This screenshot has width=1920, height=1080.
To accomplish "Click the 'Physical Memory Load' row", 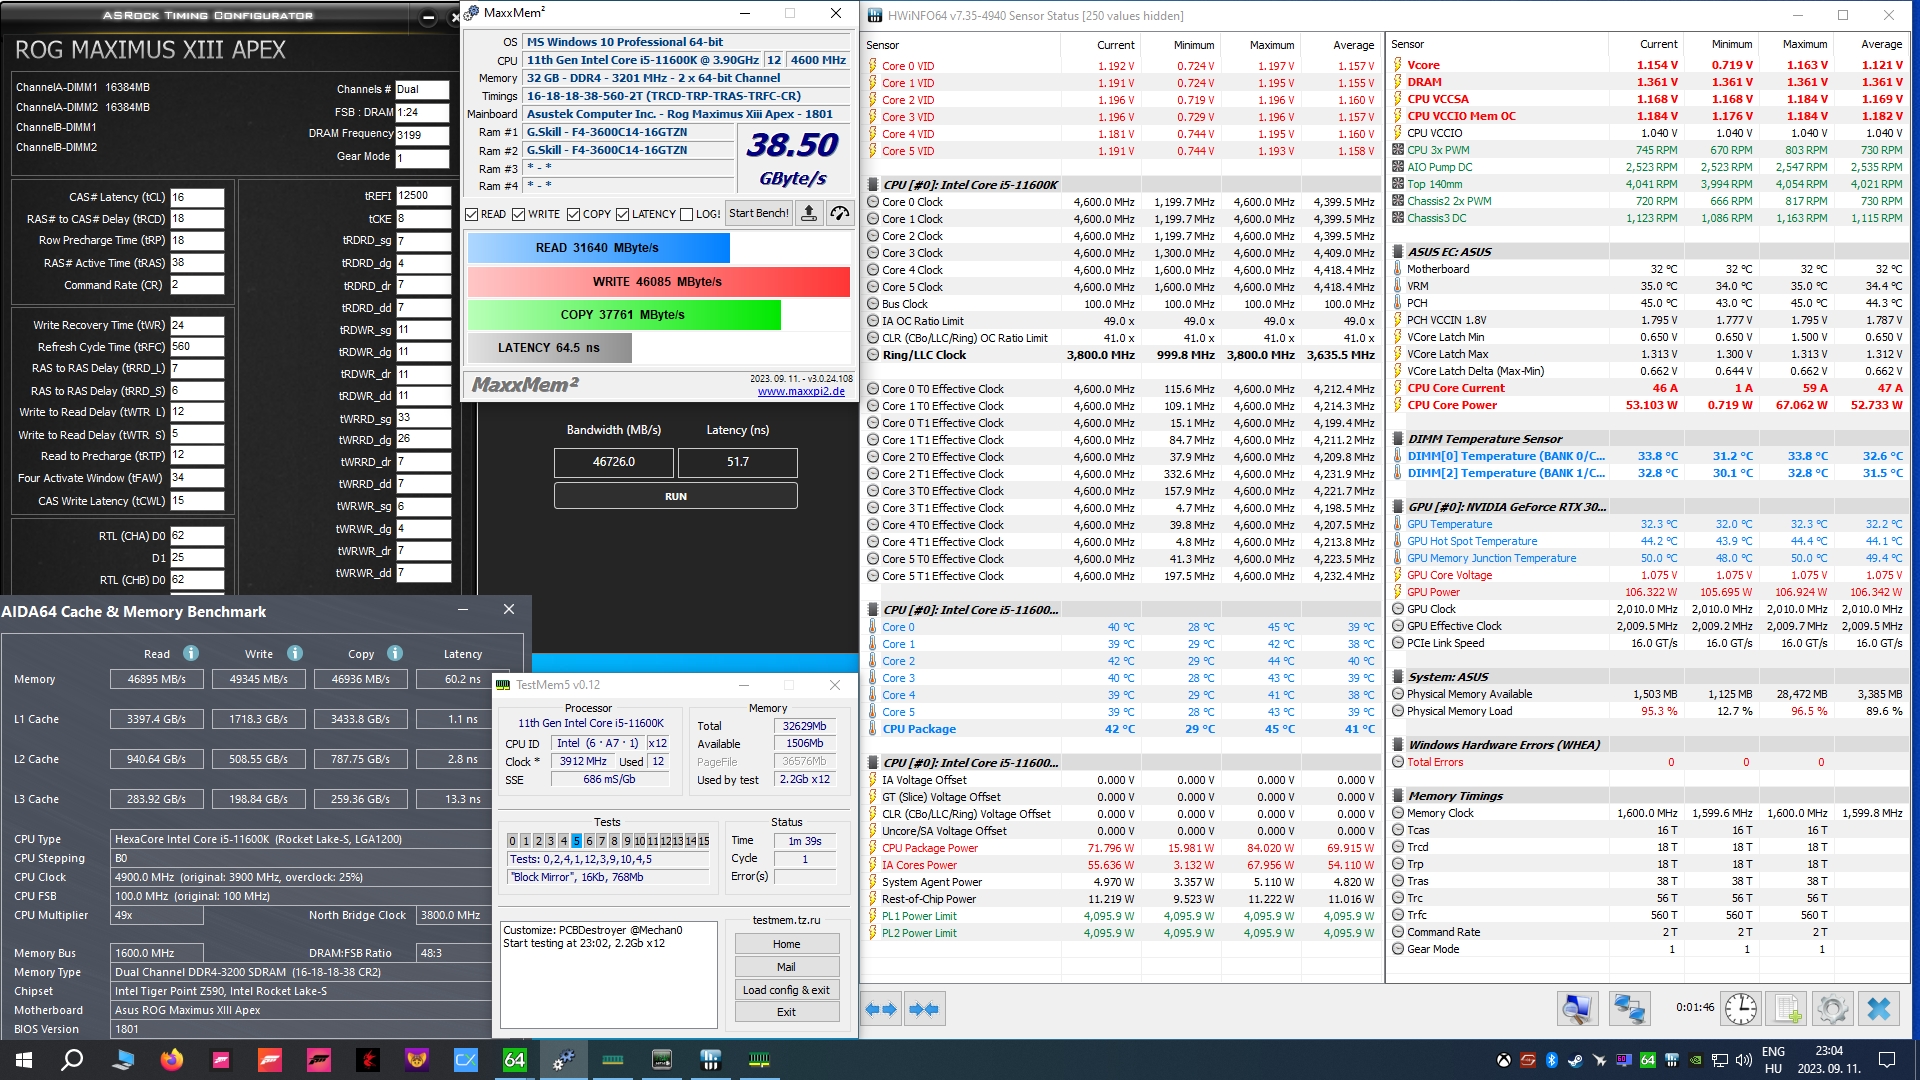I will point(1648,711).
